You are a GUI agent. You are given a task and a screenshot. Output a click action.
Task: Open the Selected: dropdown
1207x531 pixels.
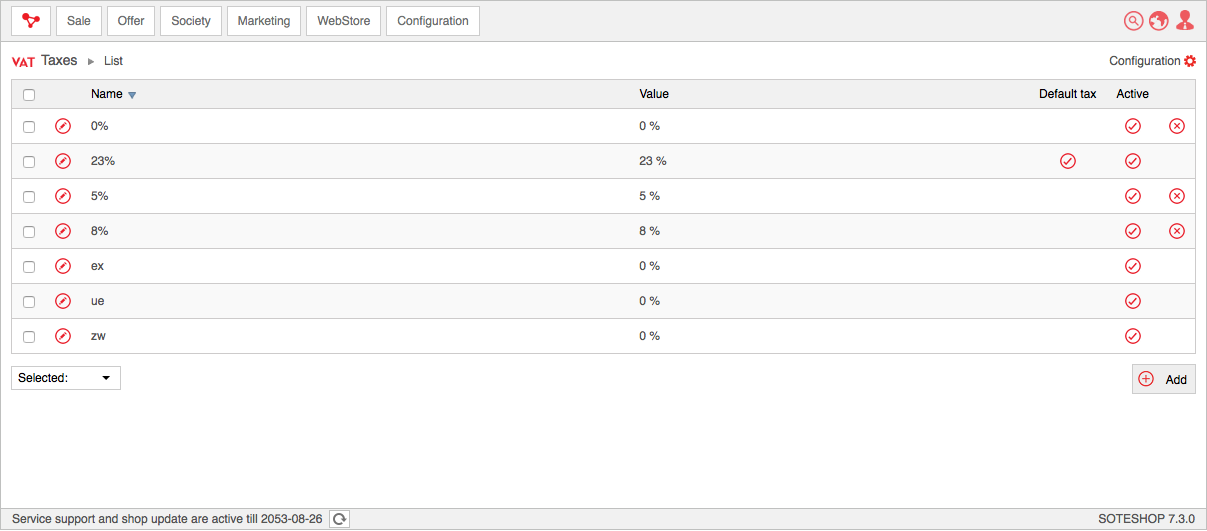(66, 378)
